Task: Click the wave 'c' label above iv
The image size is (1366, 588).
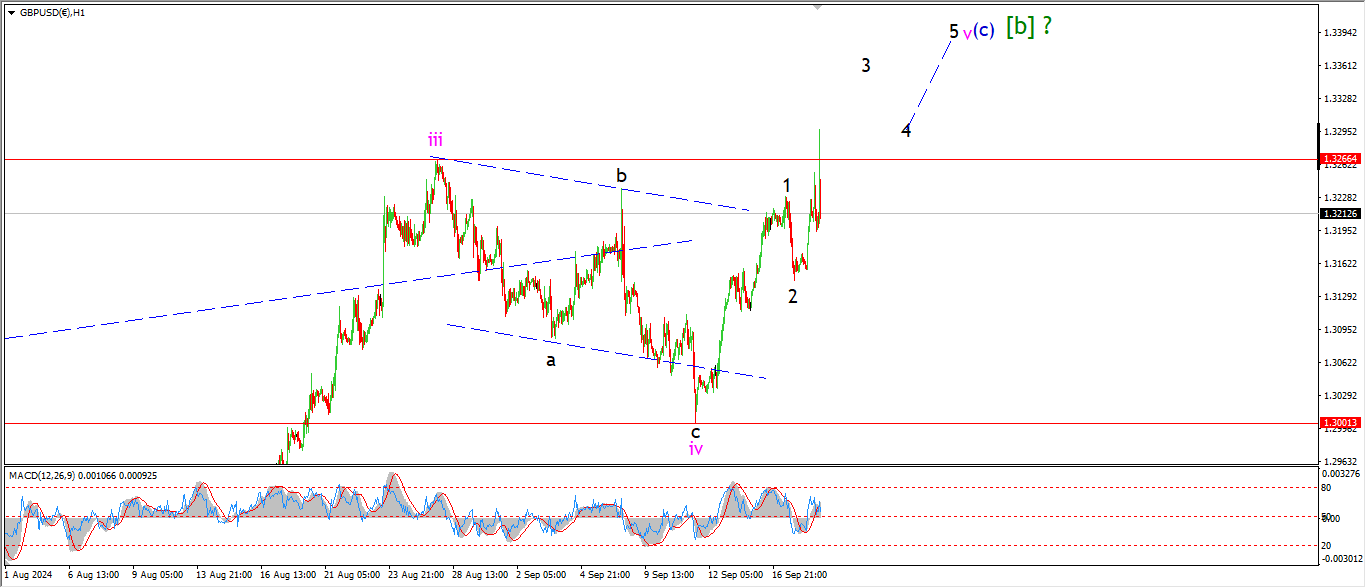Action: (x=695, y=431)
